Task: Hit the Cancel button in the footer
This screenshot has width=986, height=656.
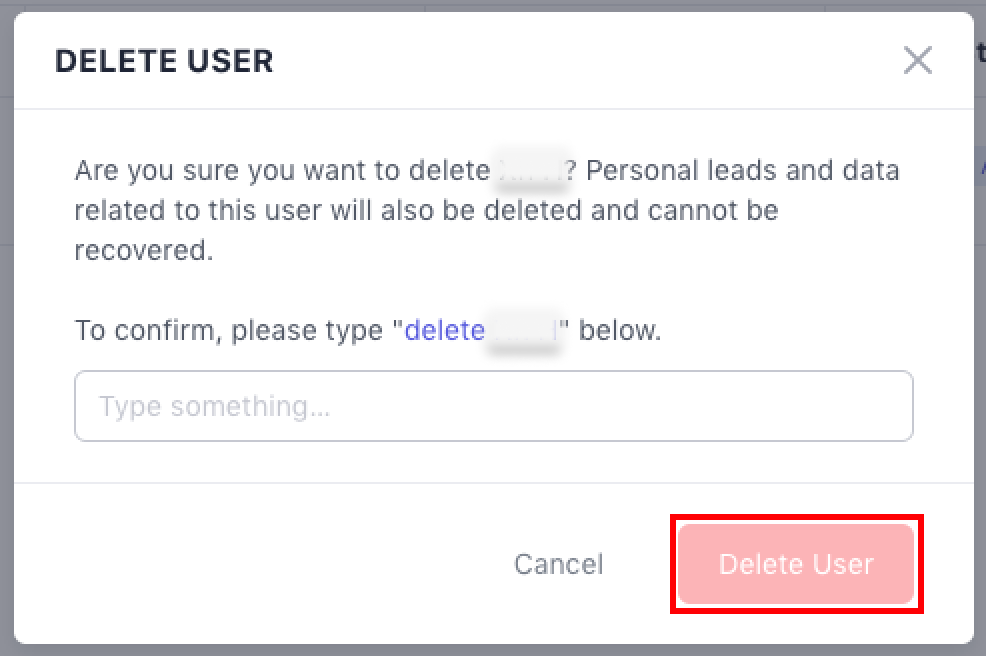Action: 558,564
